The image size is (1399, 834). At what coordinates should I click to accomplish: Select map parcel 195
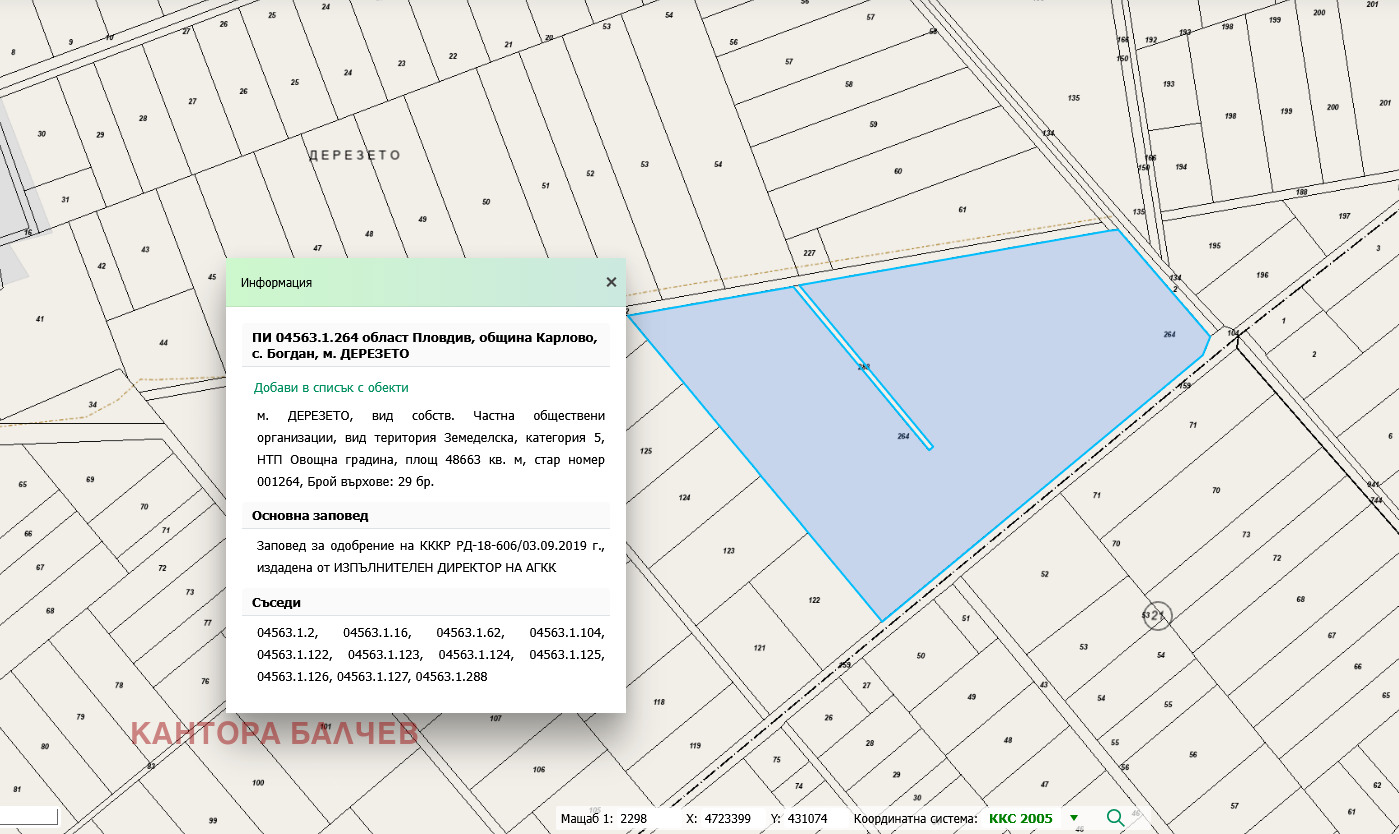[1214, 245]
